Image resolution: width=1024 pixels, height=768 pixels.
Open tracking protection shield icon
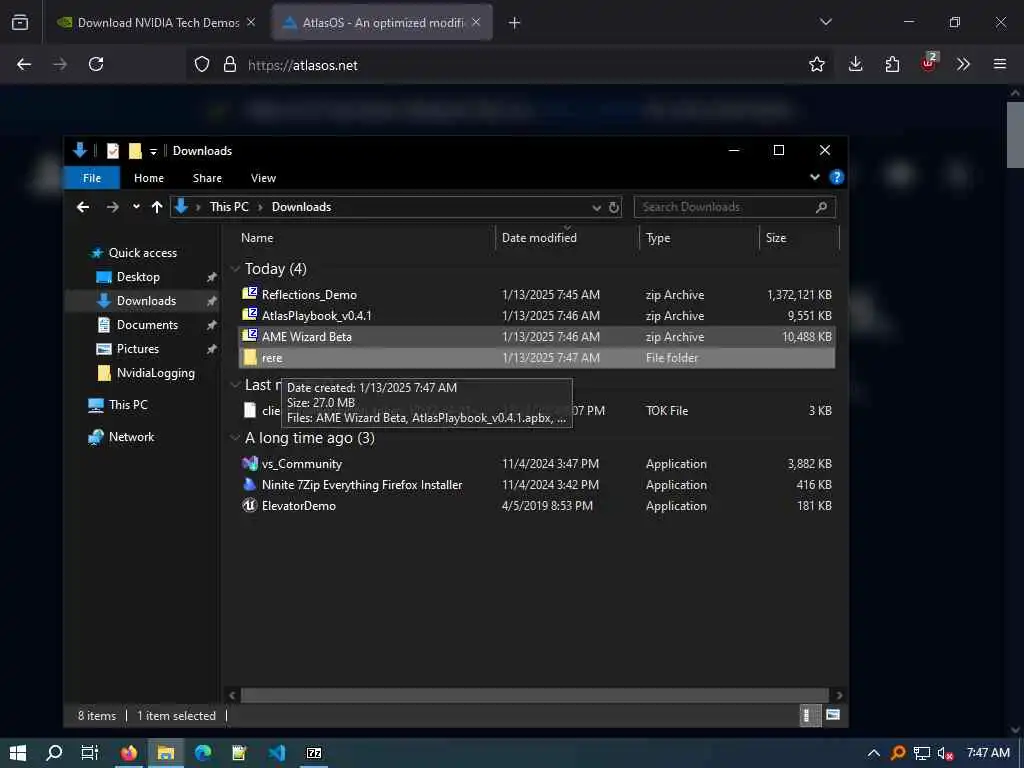click(x=202, y=64)
